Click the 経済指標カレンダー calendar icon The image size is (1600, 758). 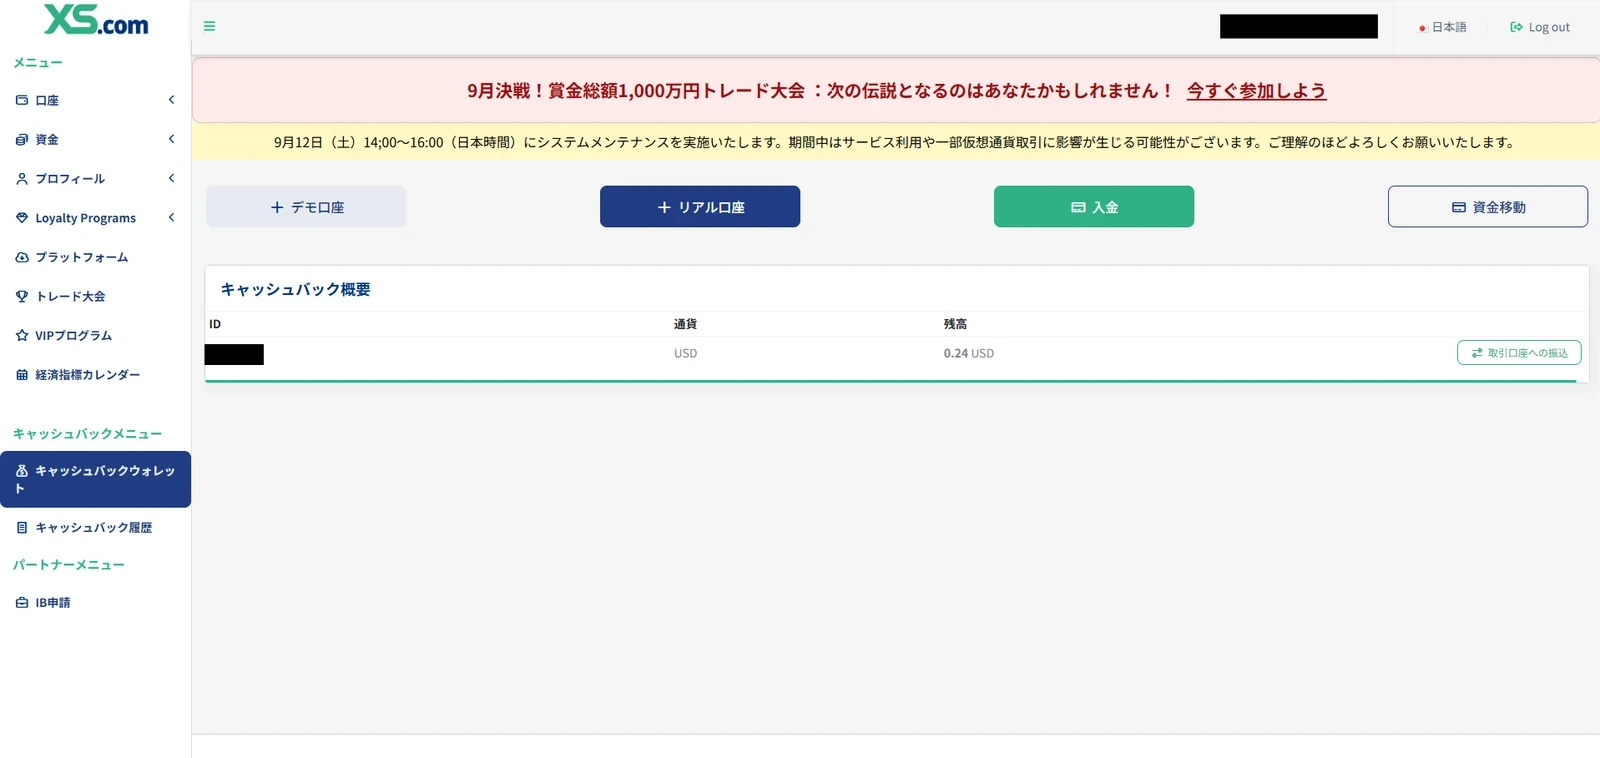tap(22, 375)
